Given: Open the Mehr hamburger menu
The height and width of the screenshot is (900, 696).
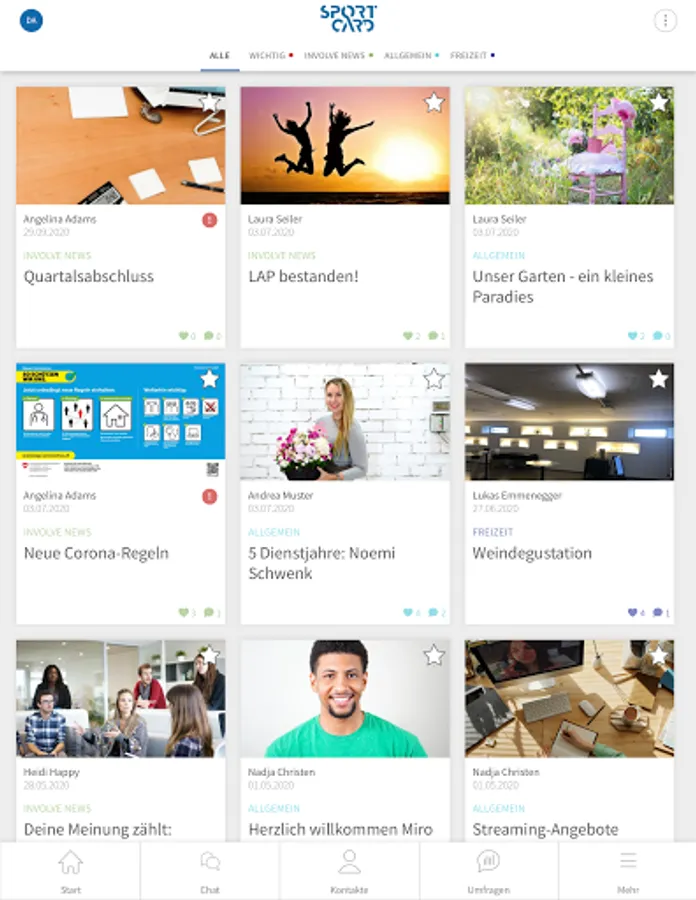Looking at the screenshot, I should click(x=628, y=860).
